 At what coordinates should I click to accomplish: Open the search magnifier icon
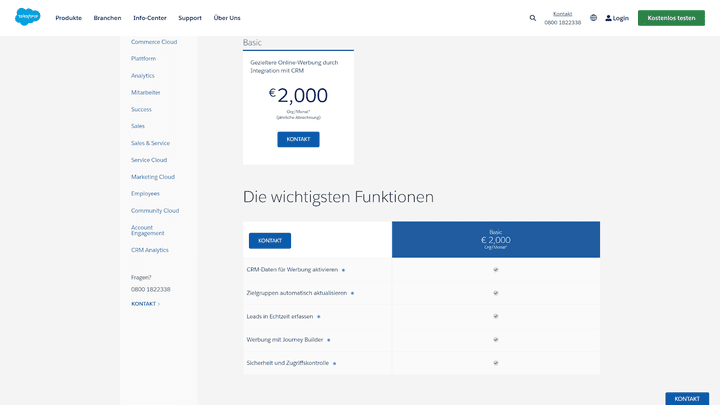(533, 18)
